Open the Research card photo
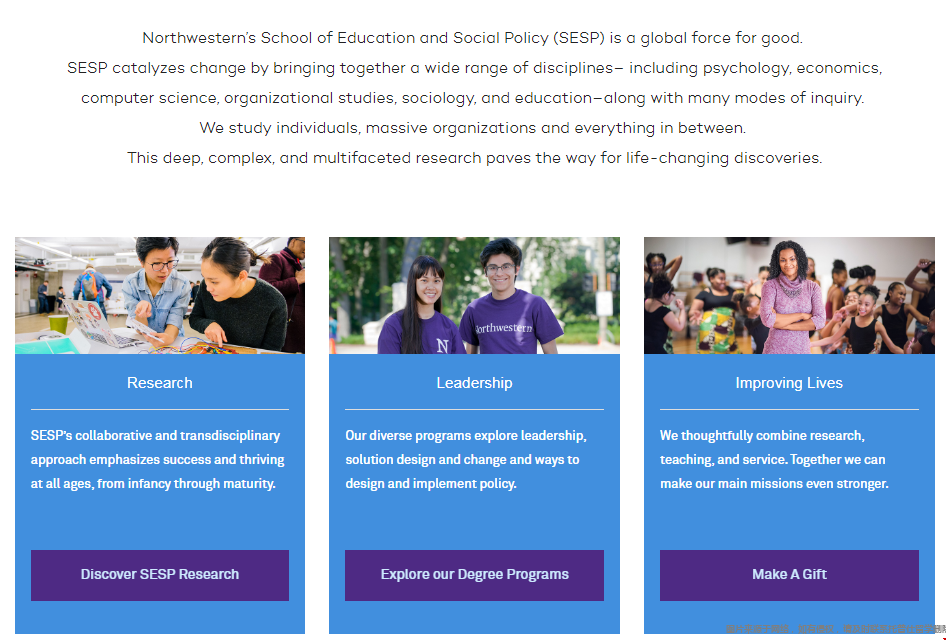This screenshot has height=640, width=946. pos(160,295)
